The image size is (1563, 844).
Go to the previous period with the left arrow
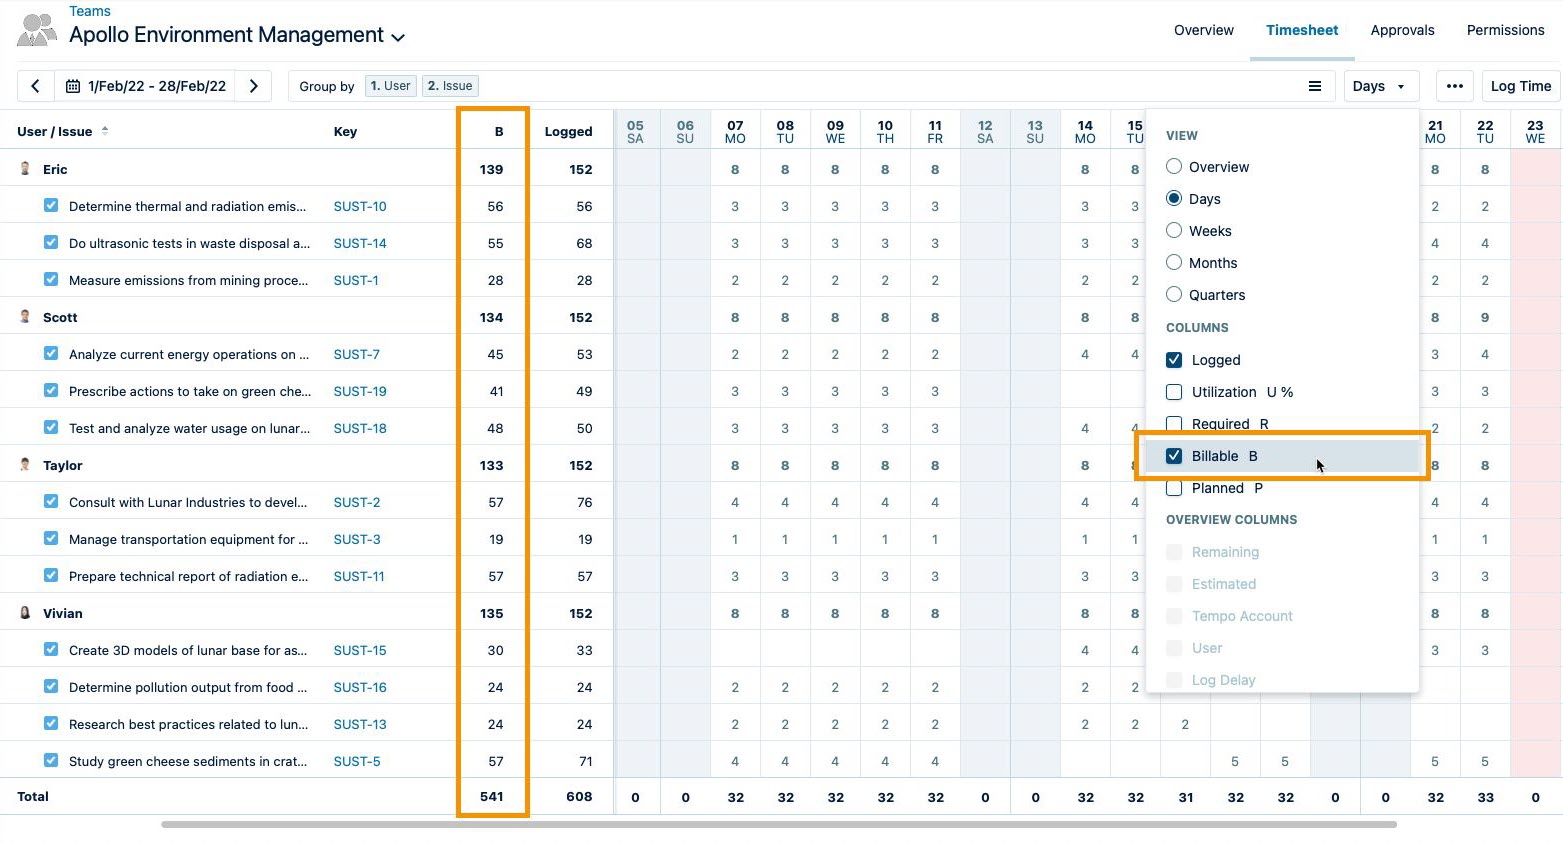36,86
